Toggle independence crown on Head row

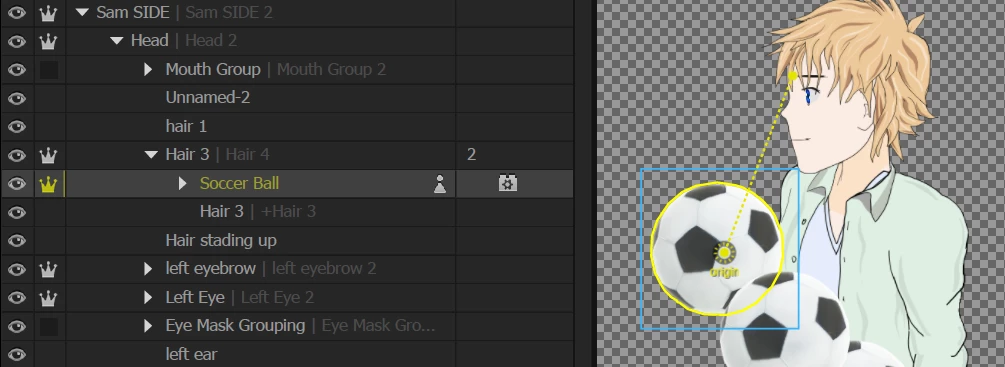pos(49,41)
